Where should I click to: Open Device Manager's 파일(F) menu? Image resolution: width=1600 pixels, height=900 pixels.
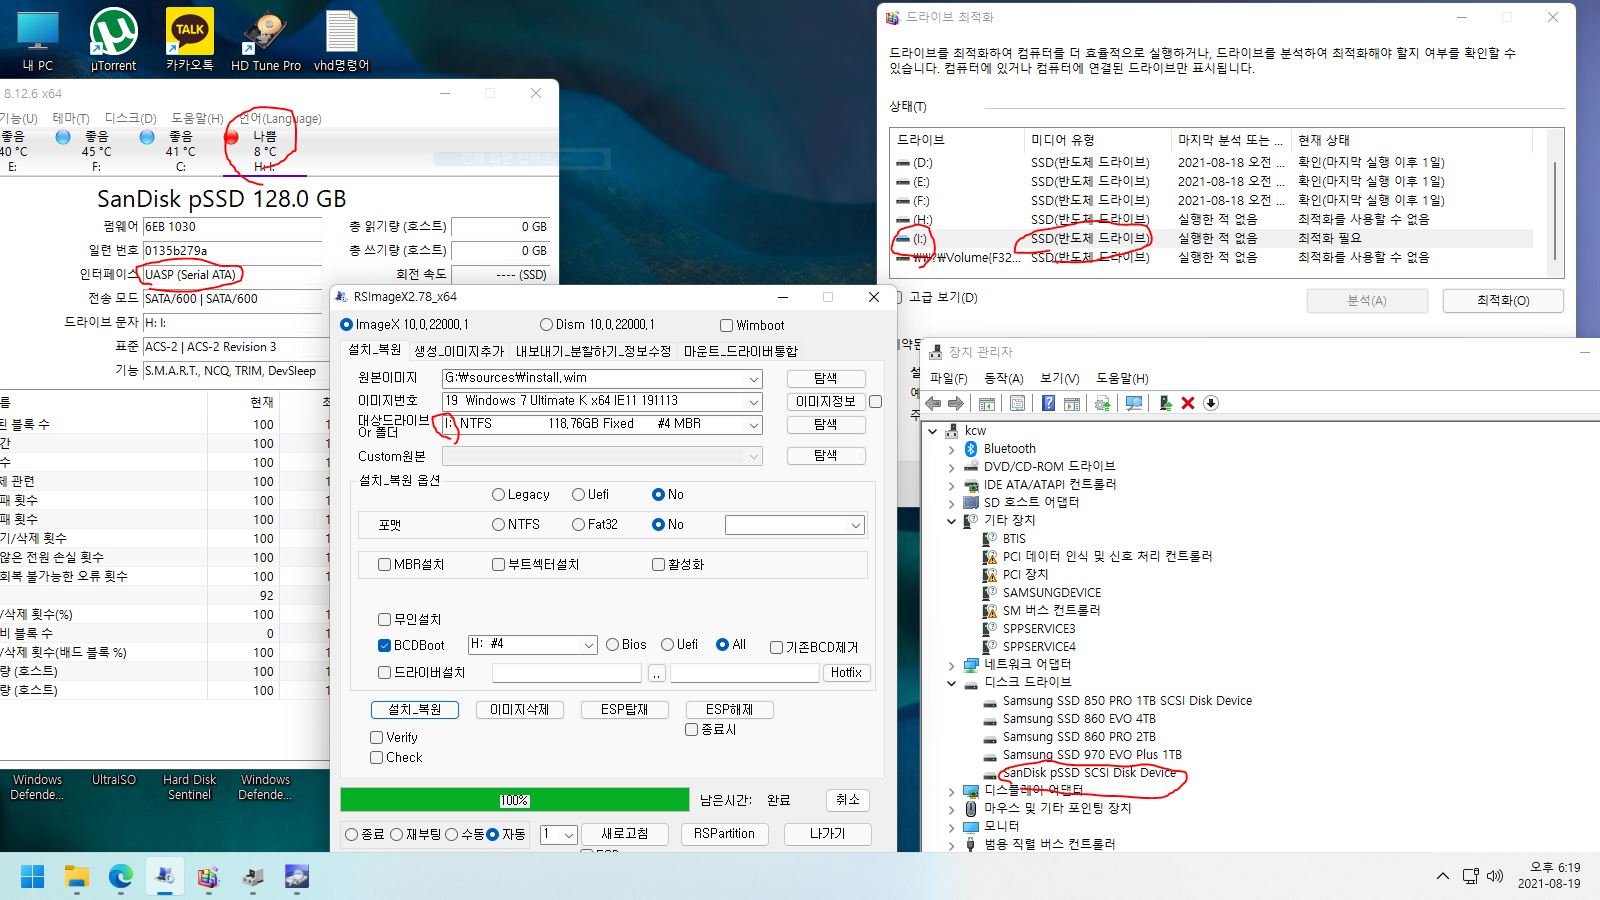(948, 378)
